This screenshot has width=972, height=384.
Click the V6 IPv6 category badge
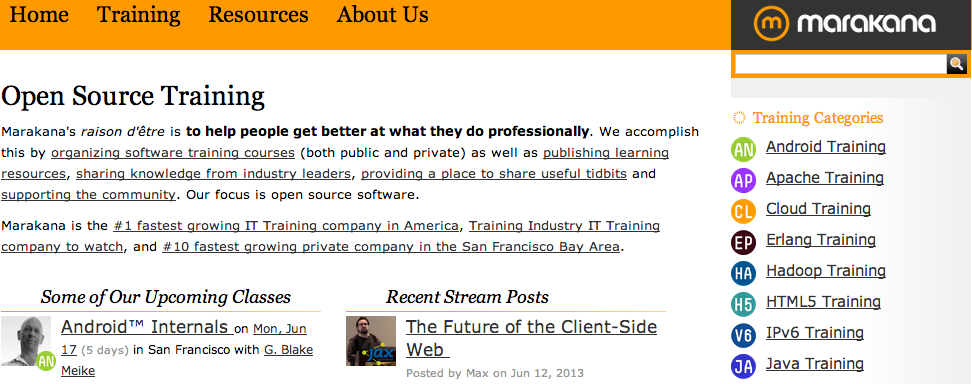coord(743,335)
